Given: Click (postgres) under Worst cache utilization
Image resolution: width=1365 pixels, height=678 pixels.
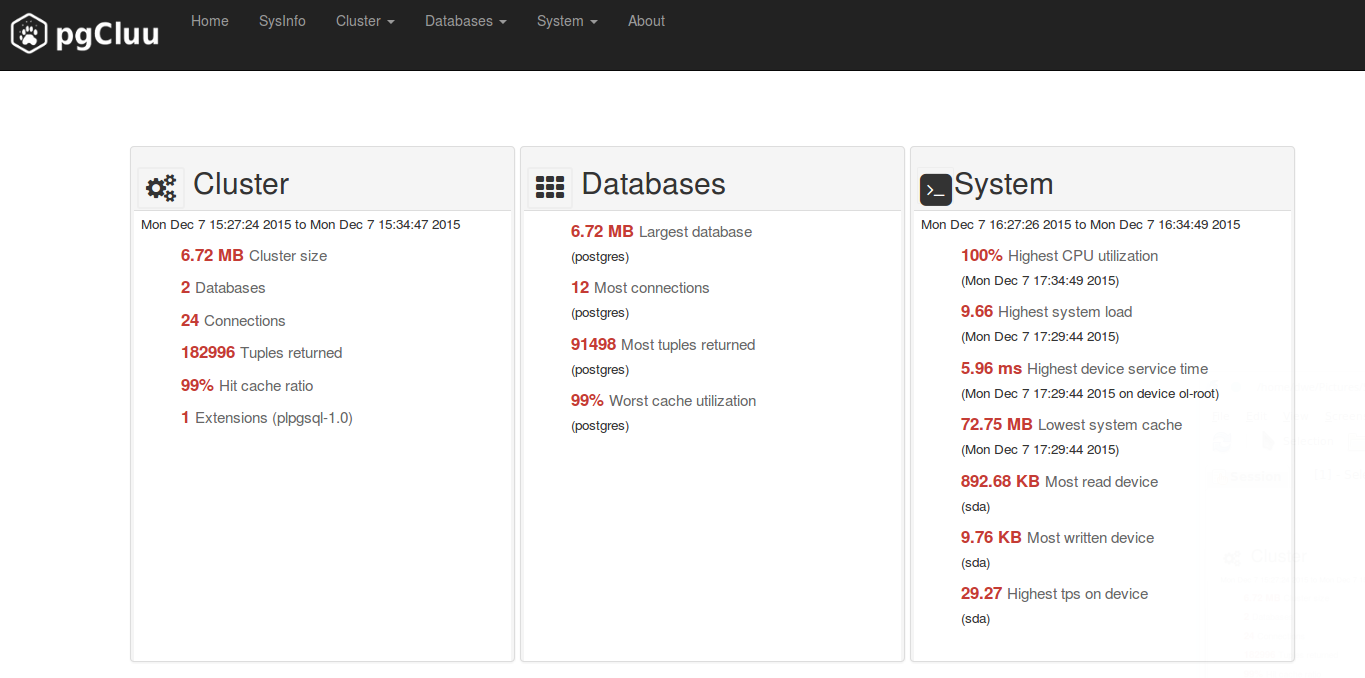Looking at the screenshot, I should pos(600,426).
